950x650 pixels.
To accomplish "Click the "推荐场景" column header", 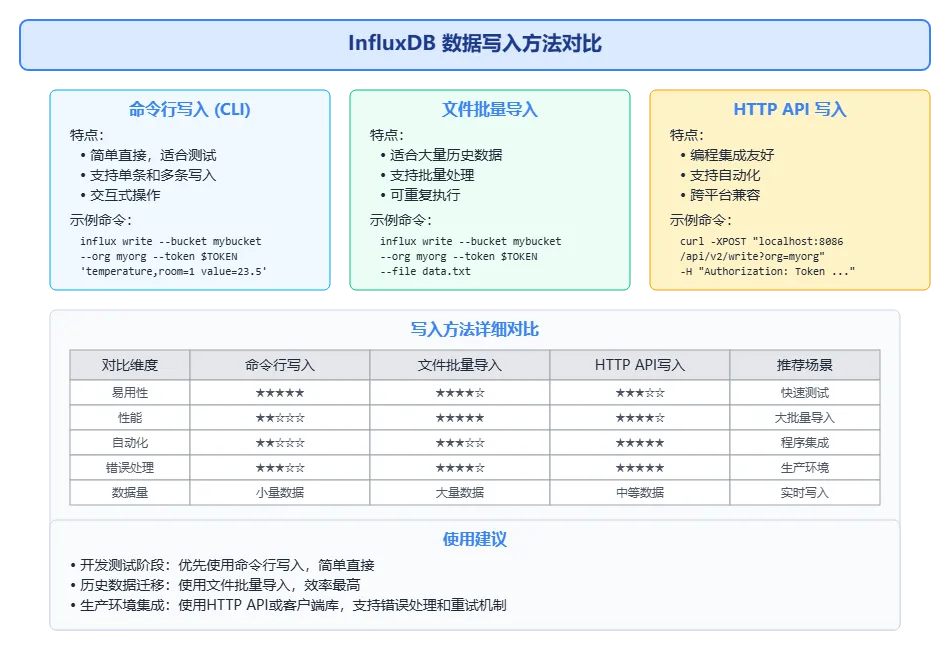I will pos(804,365).
